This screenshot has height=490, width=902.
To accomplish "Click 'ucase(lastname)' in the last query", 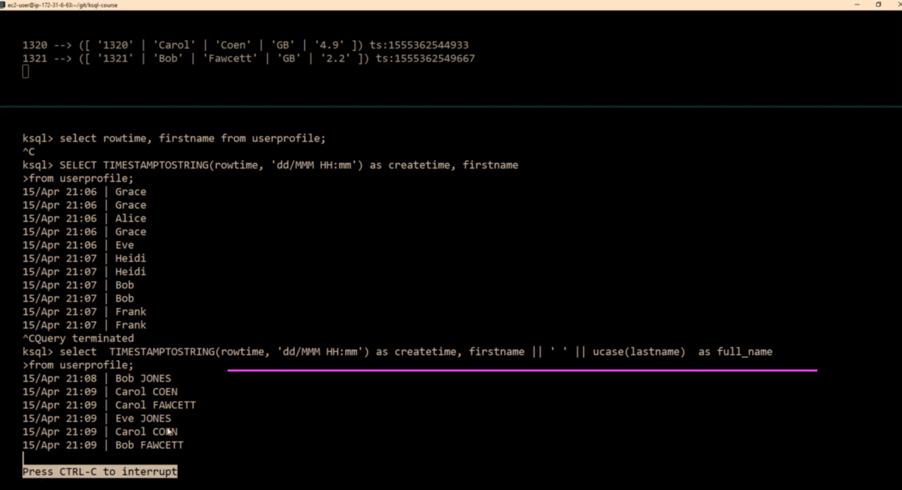I will [x=639, y=351].
